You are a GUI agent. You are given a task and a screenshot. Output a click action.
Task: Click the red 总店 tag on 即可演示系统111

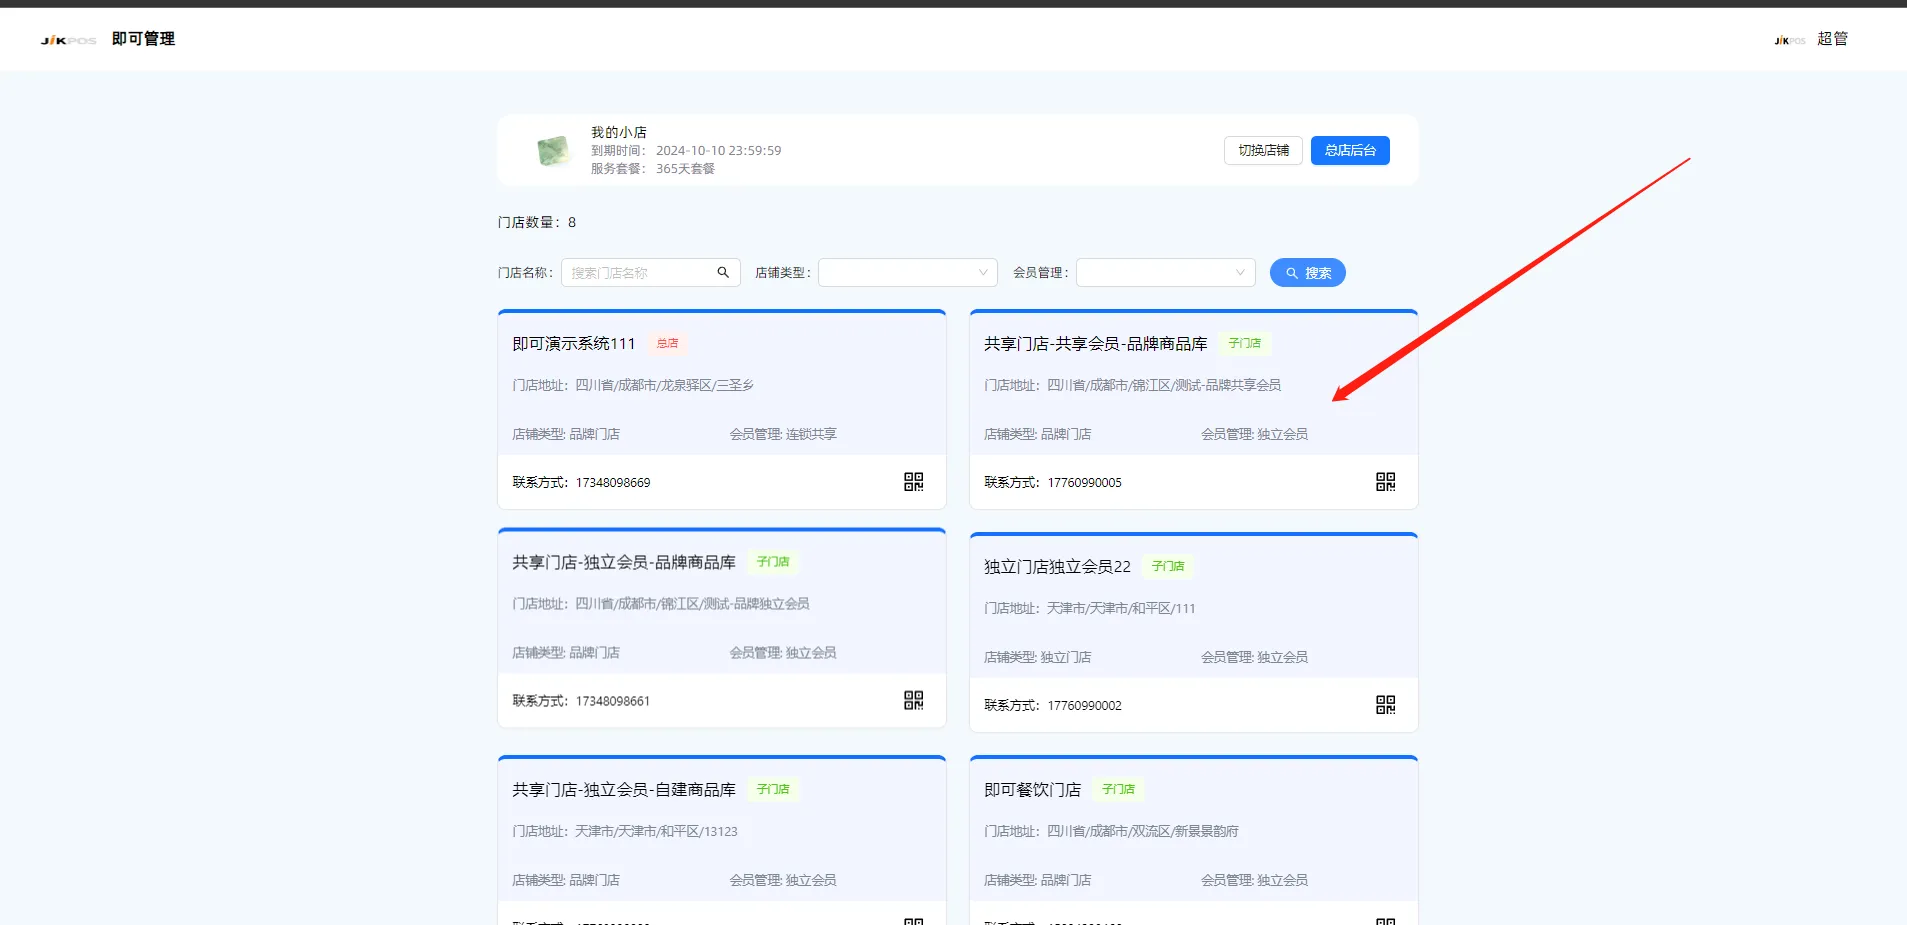tap(666, 343)
